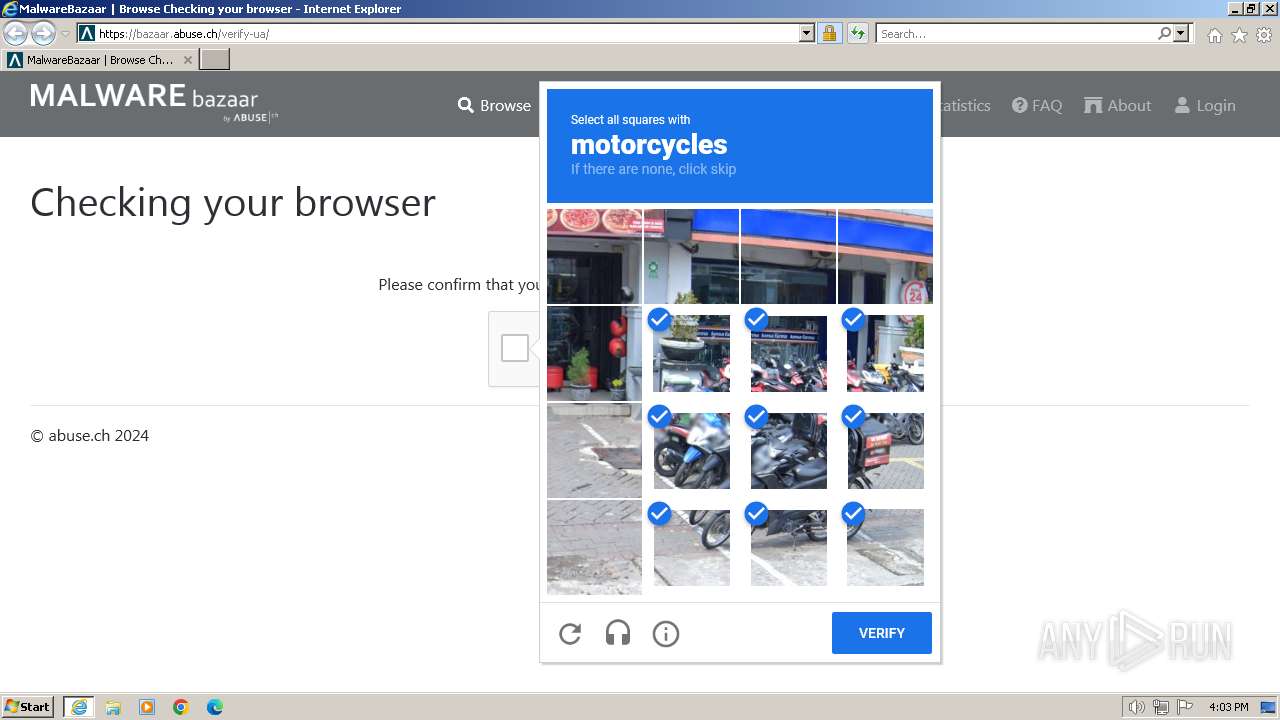The image size is (1280, 720).
Task: Deselect the tile with motorcycle underside and stand
Action: [789, 547]
